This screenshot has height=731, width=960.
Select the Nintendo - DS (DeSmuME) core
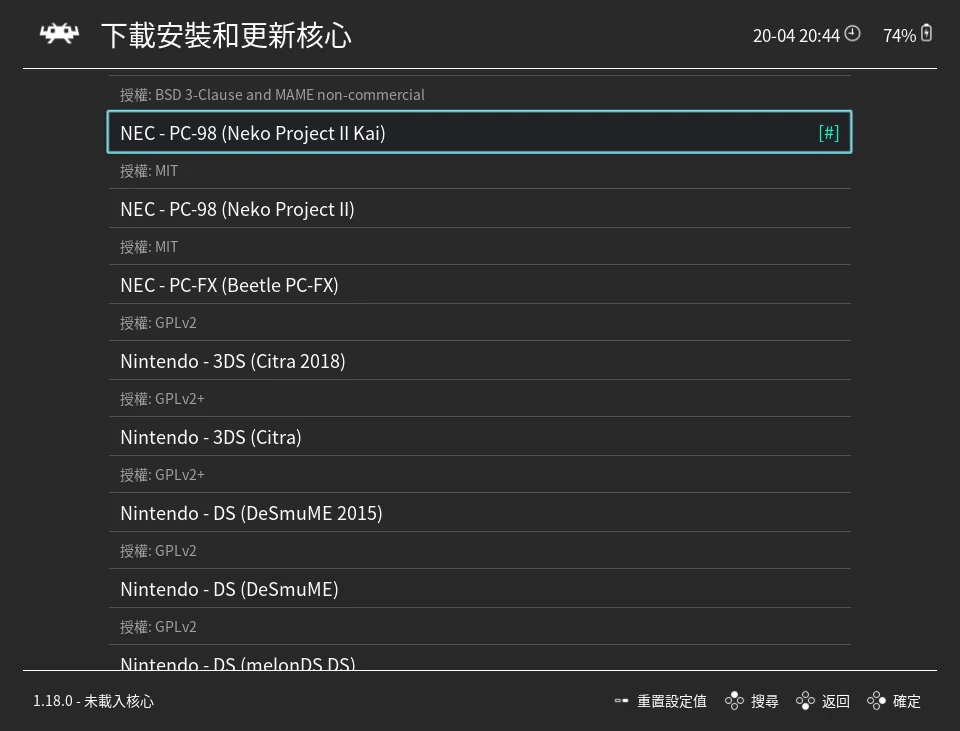click(x=479, y=588)
